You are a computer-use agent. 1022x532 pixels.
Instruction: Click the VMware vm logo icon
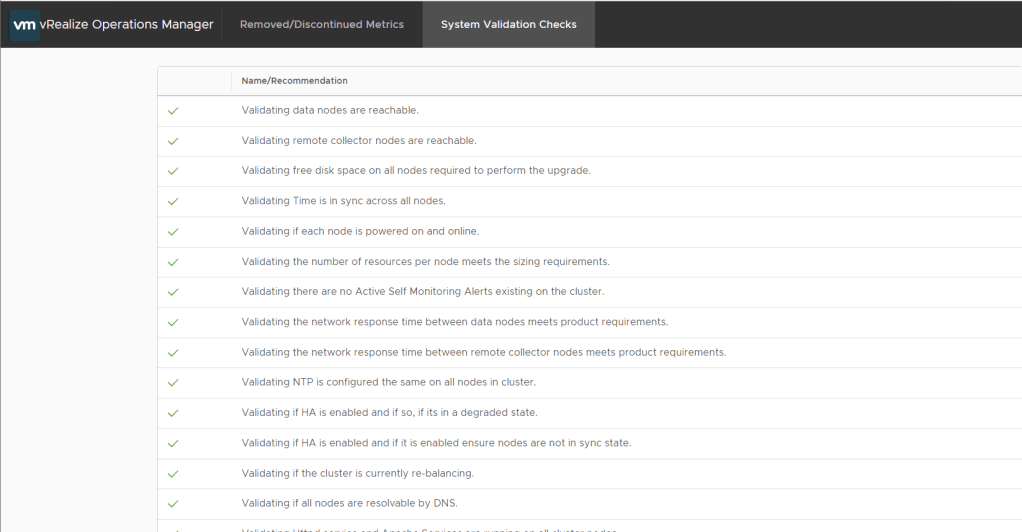coord(24,25)
